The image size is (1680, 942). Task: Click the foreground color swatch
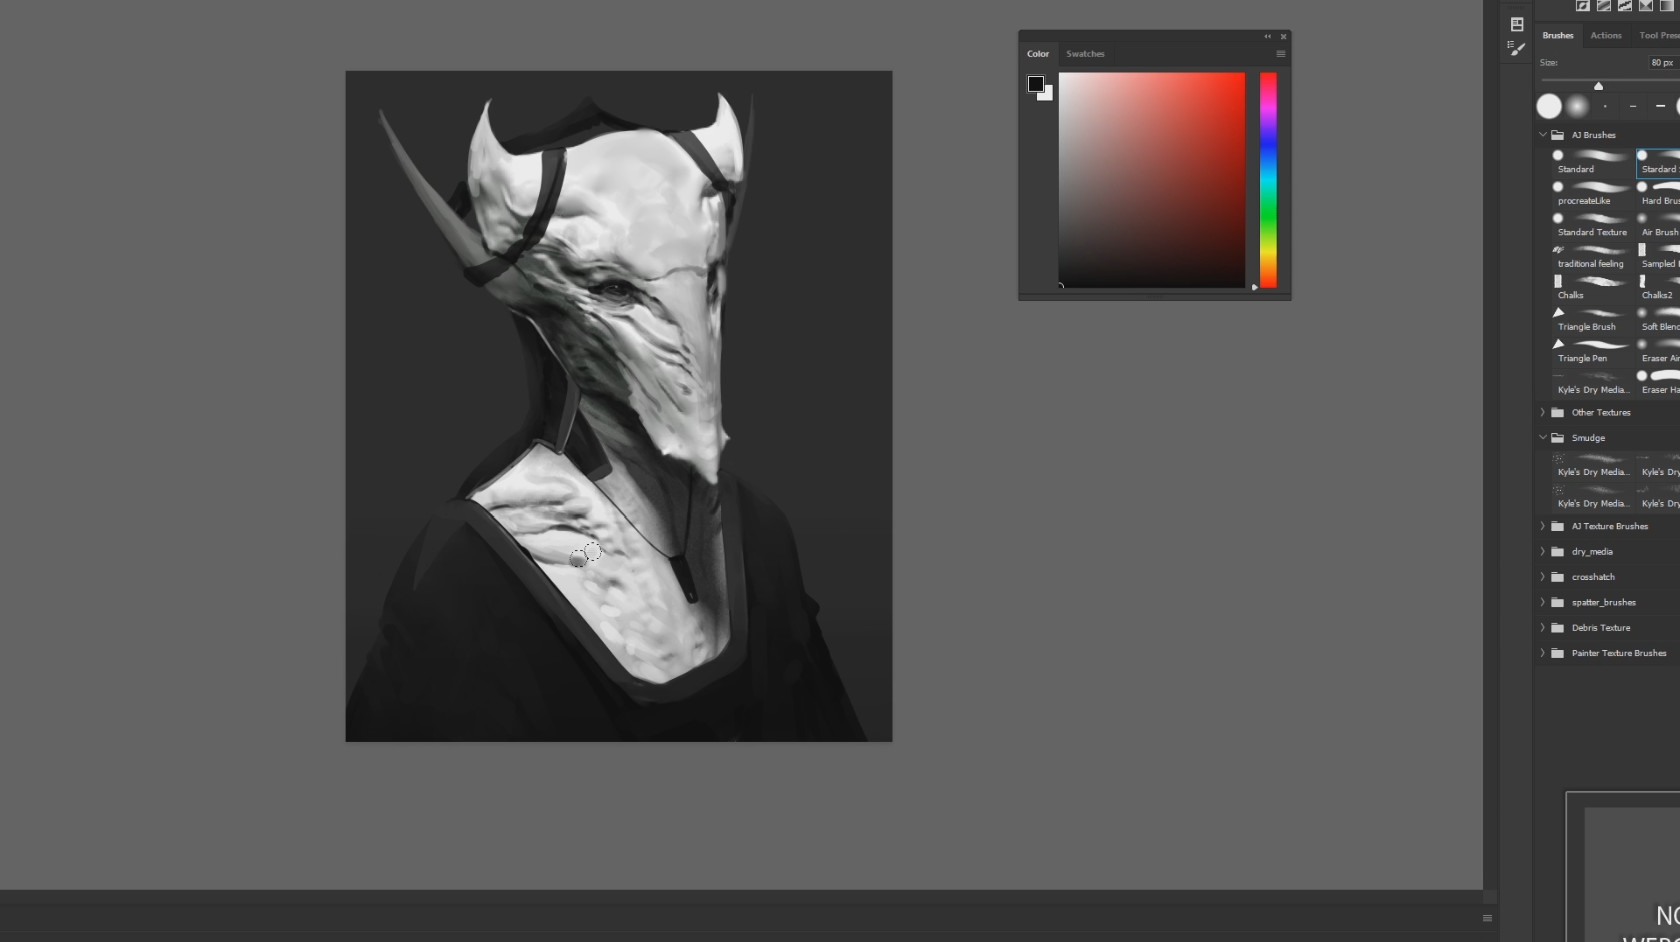click(x=1036, y=84)
